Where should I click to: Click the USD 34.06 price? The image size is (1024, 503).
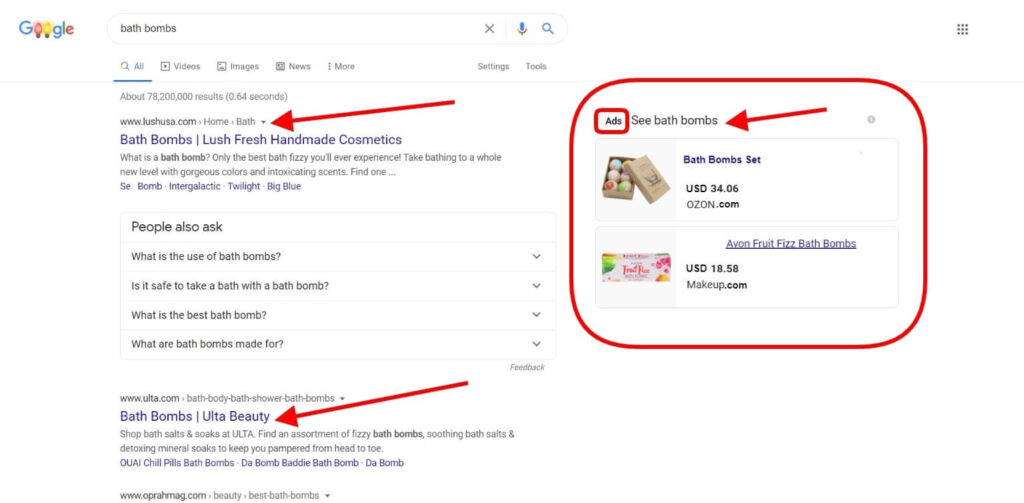tap(712, 189)
